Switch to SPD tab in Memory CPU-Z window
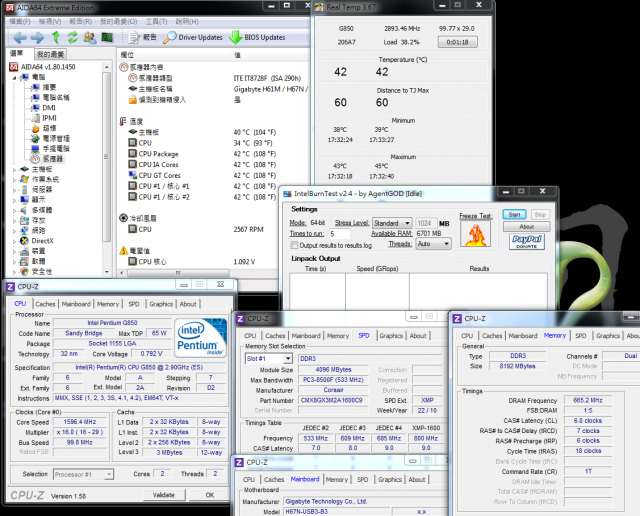The height and width of the screenshot is (516, 640). [580, 336]
